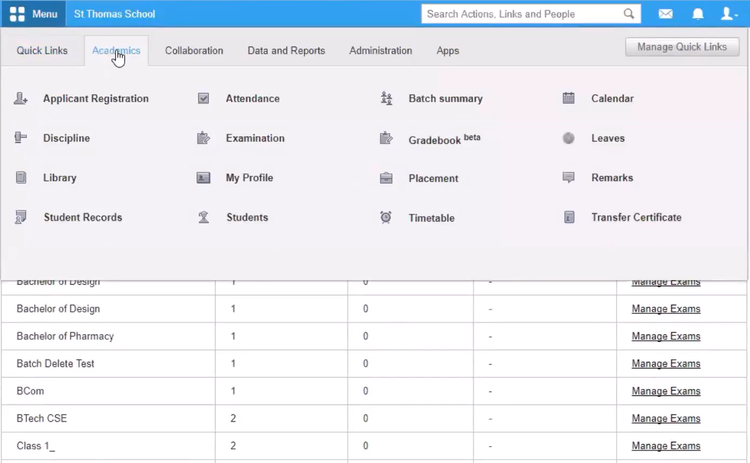Click the notifications bell icon
750x463 pixels.
pos(698,14)
